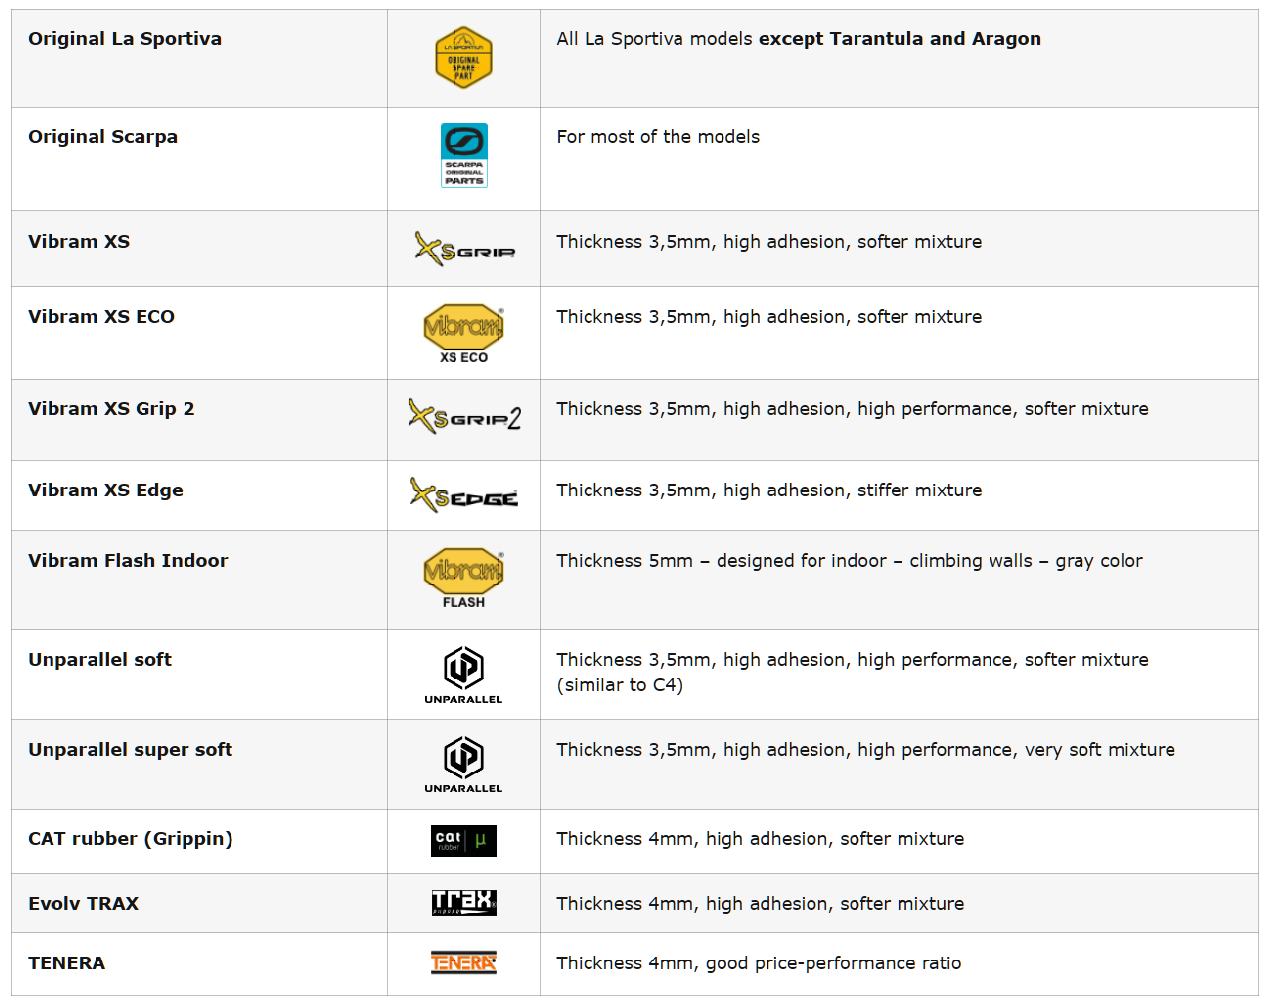Click the Vibram Flash logo

pyautogui.click(x=464, y=578)
